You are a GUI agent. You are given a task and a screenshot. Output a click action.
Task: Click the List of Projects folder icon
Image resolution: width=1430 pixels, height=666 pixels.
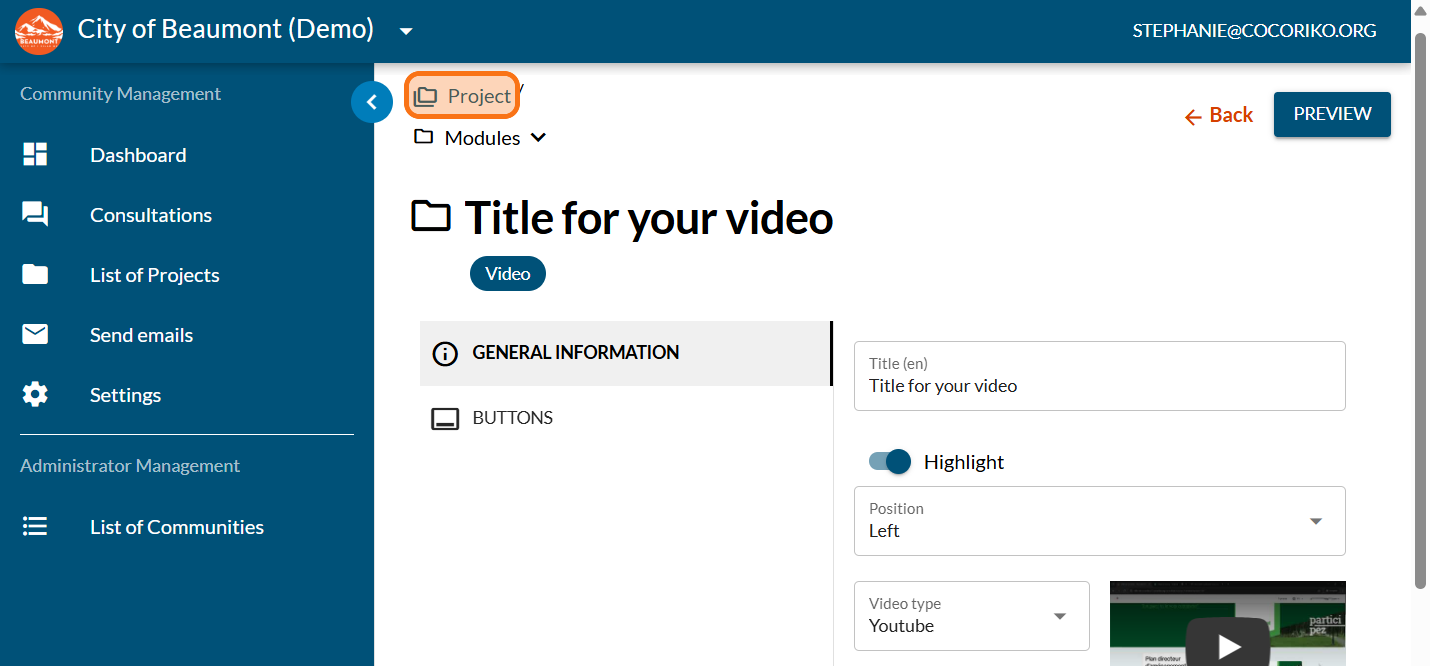[x=35, y=275]
